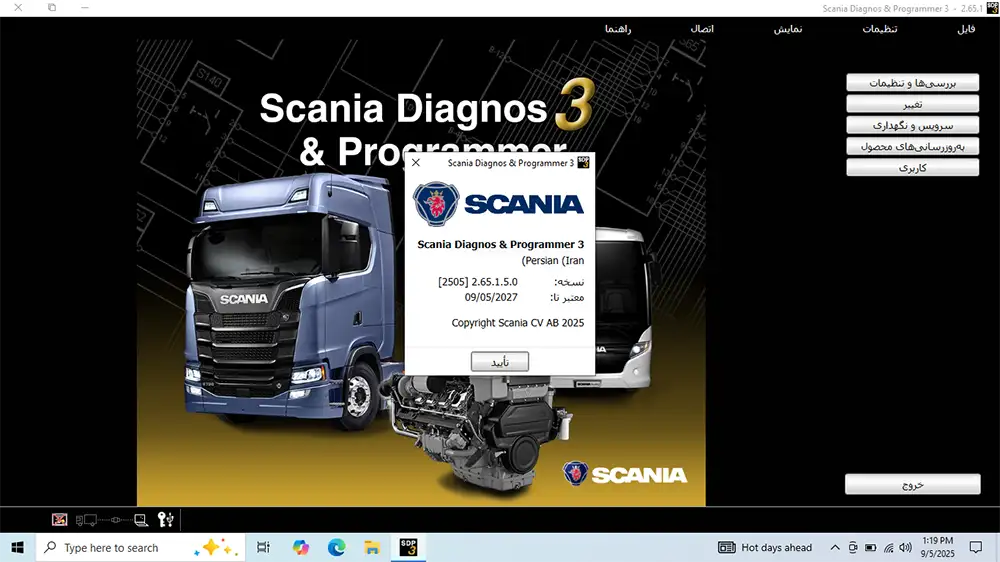Expand hidden system tray icons chevron
The image size is (1000, 562).
[835, 548]
